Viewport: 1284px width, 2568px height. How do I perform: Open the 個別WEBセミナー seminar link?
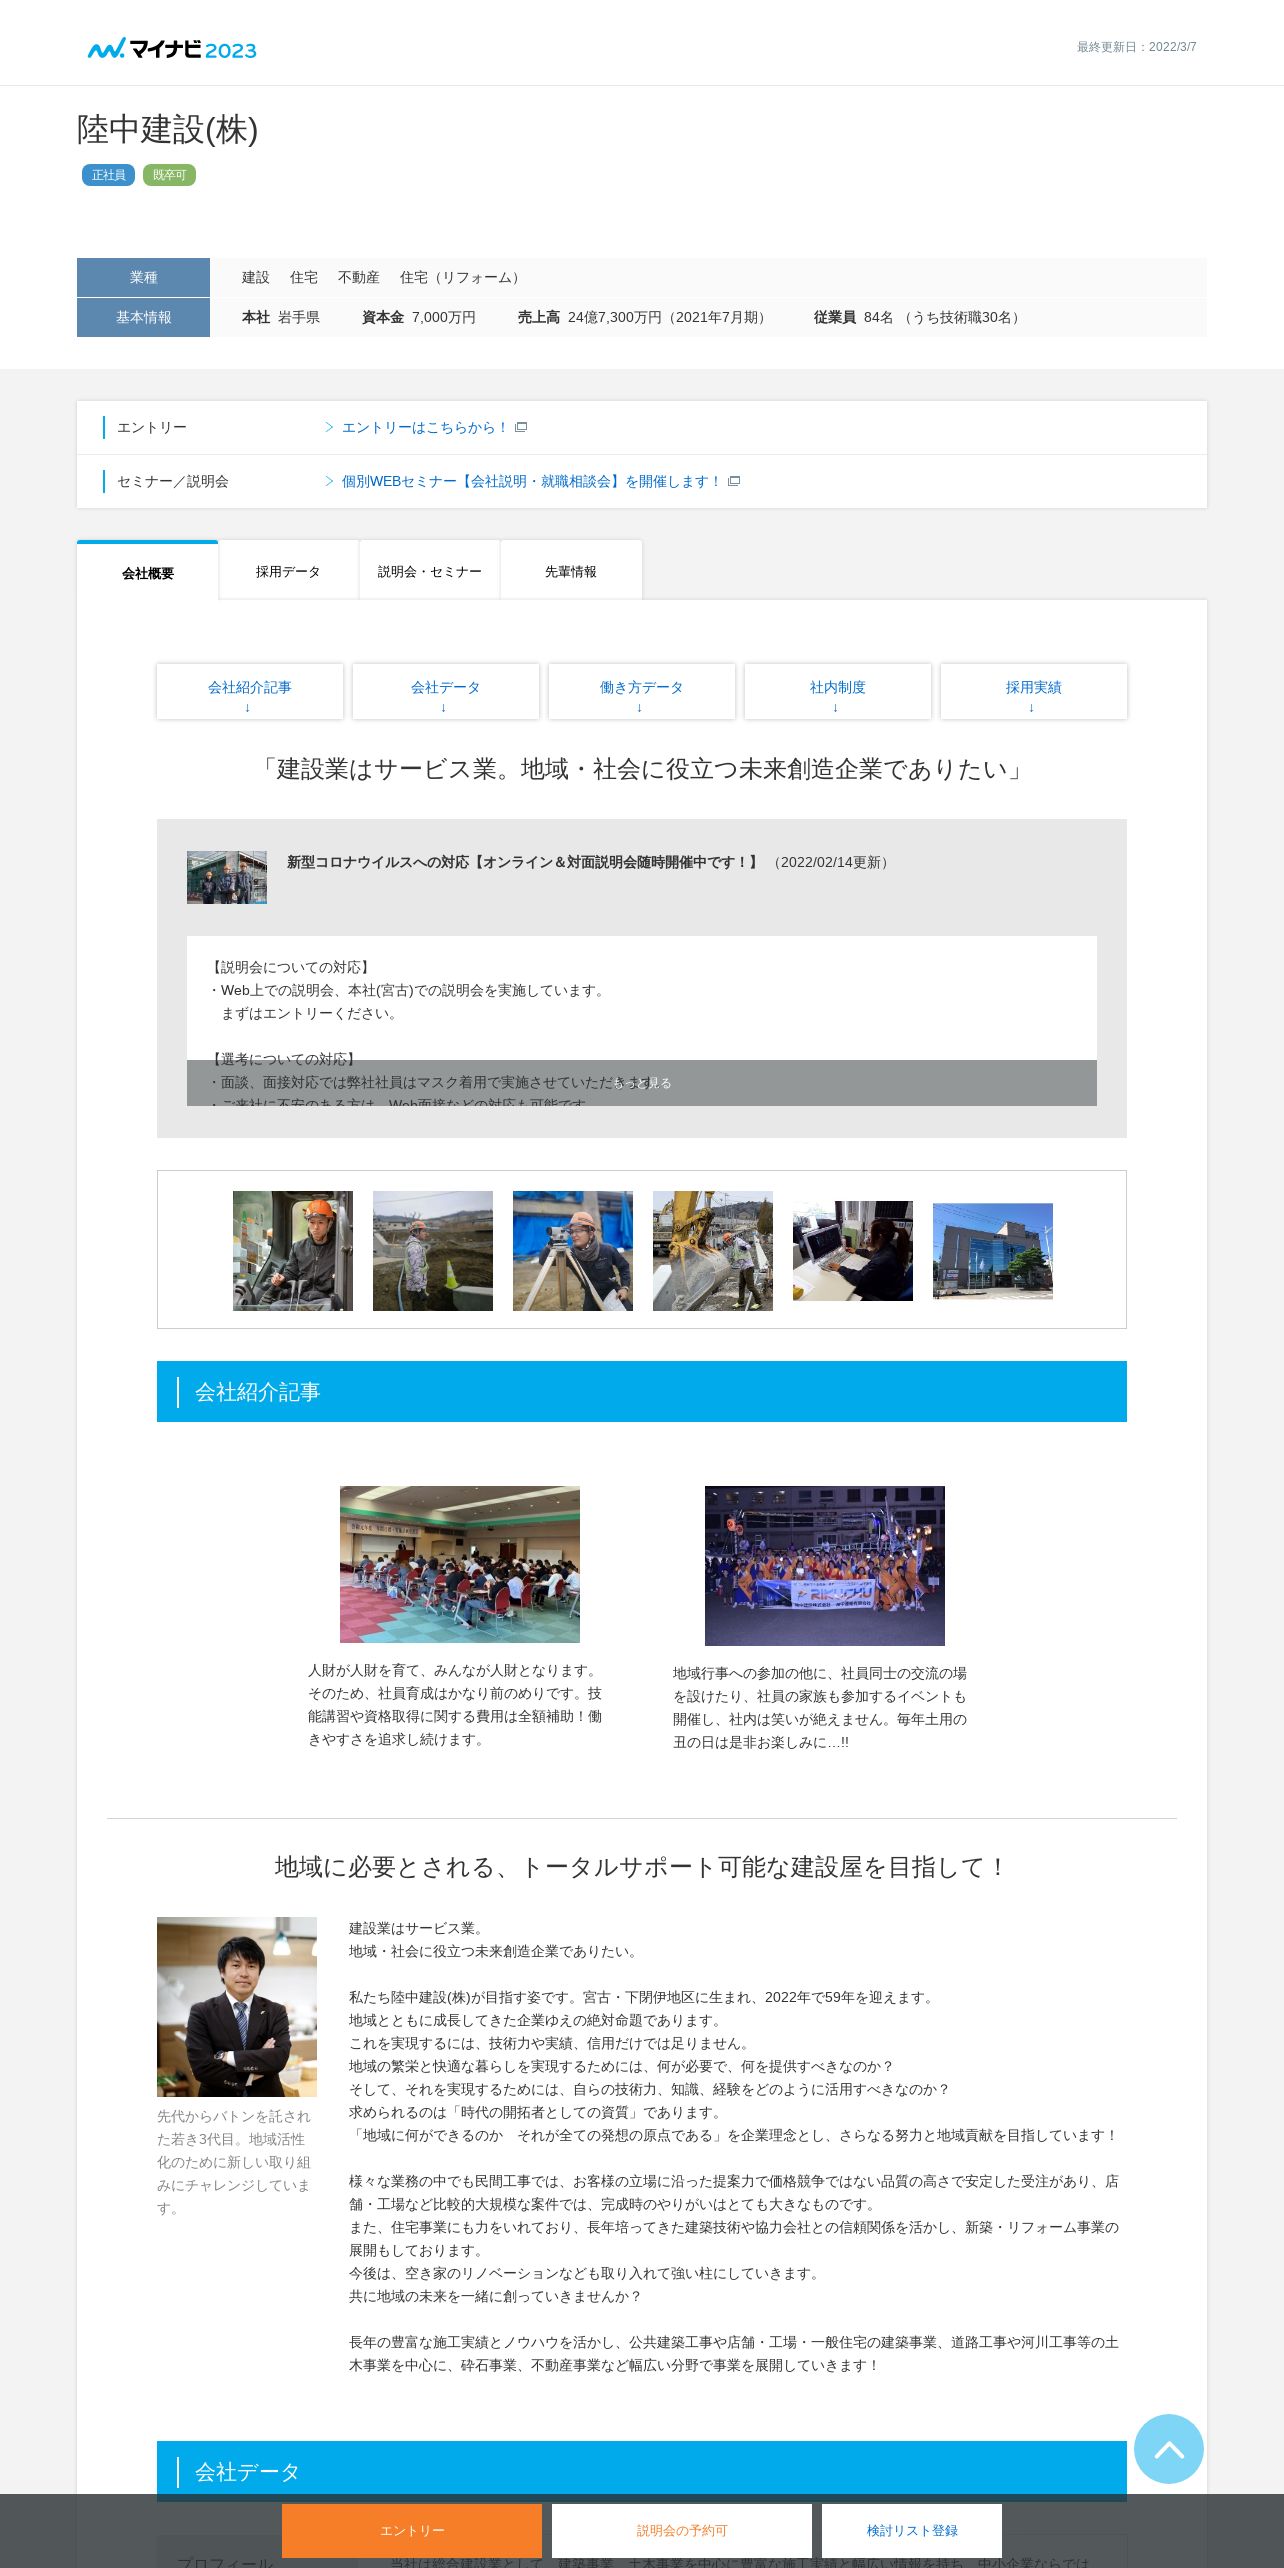point(531,481)
